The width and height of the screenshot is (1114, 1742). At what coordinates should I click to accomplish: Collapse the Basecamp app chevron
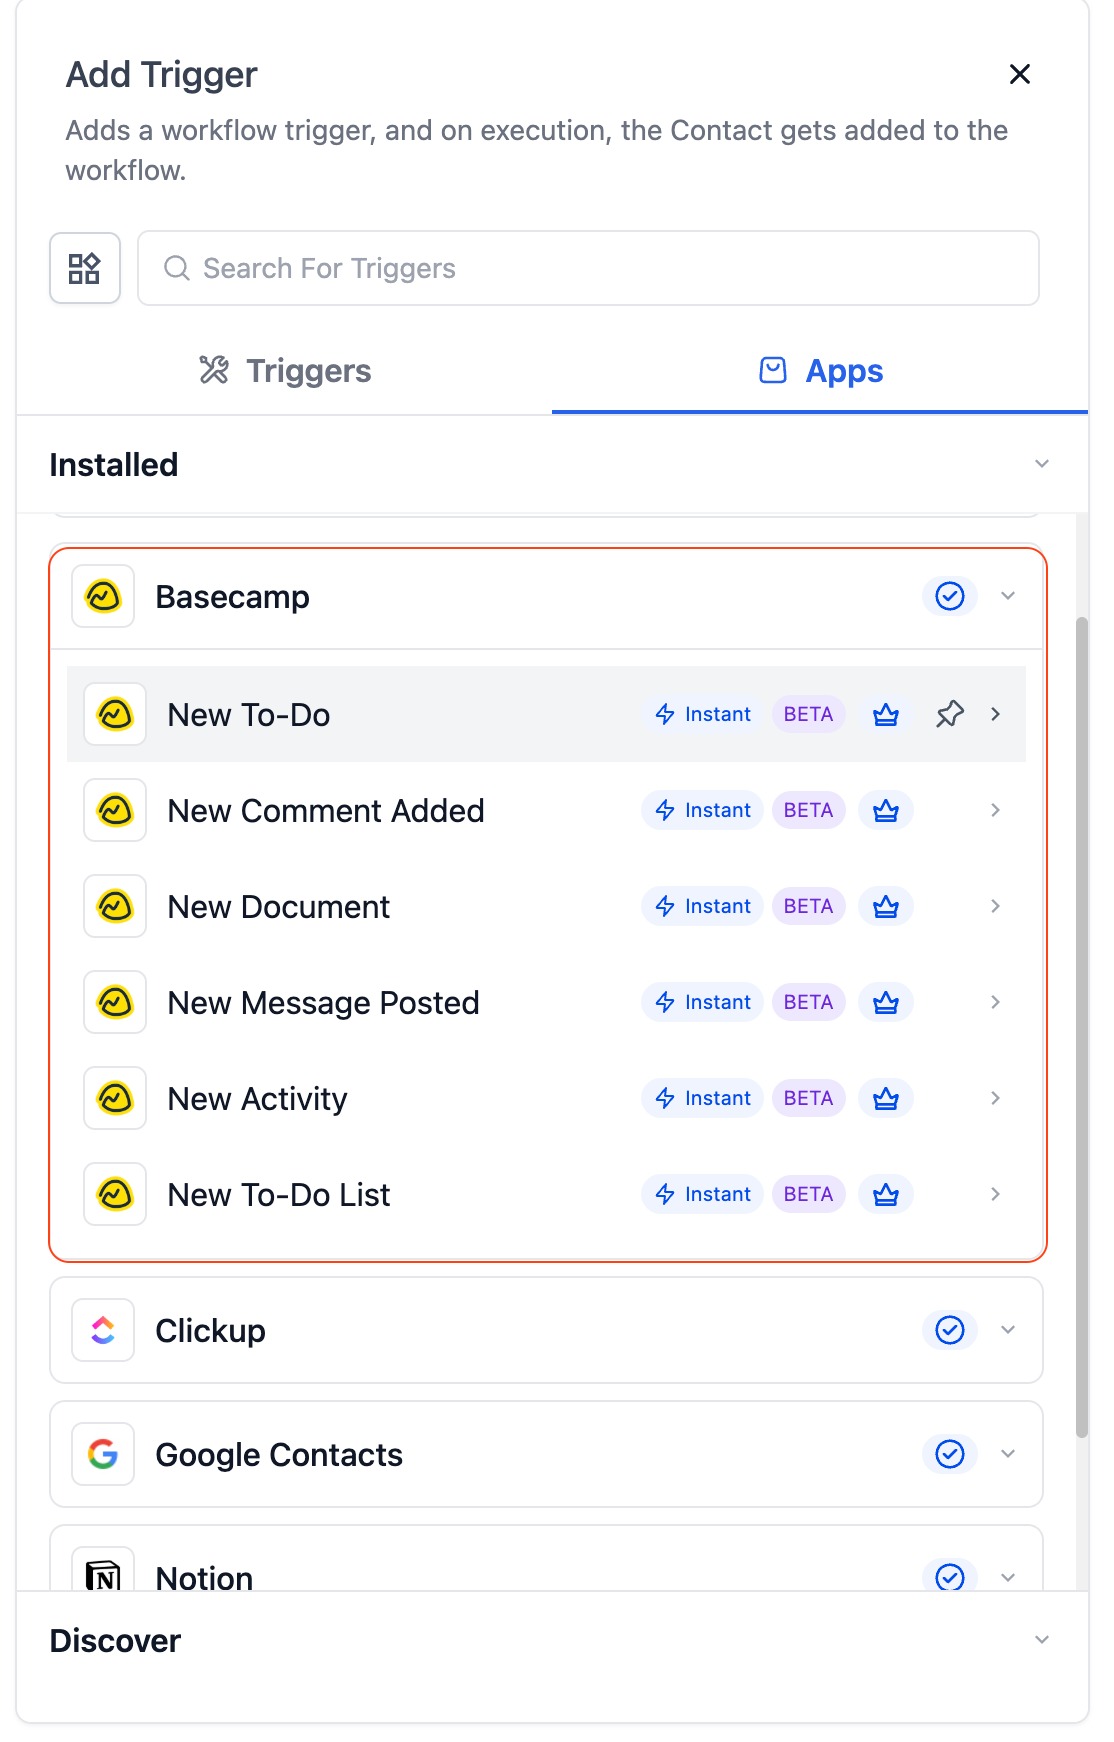1008,596
